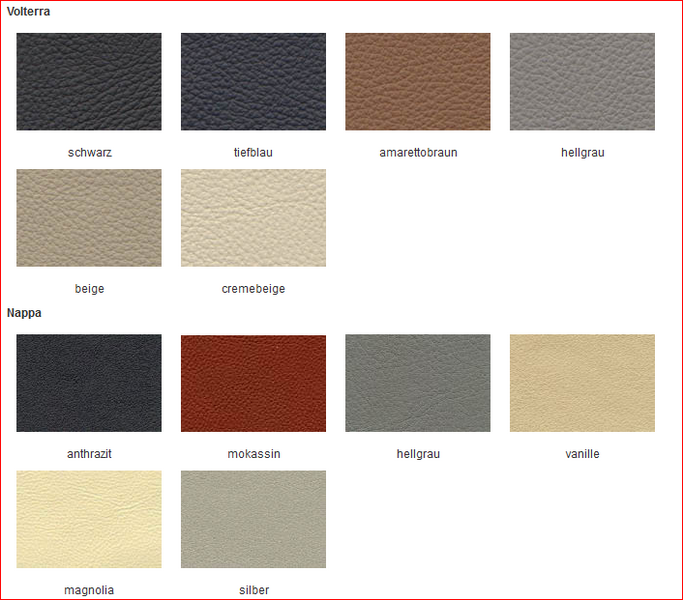Click the "cremebeige" text caption
This screenshot has width=683, height=600.
[253, 289]
